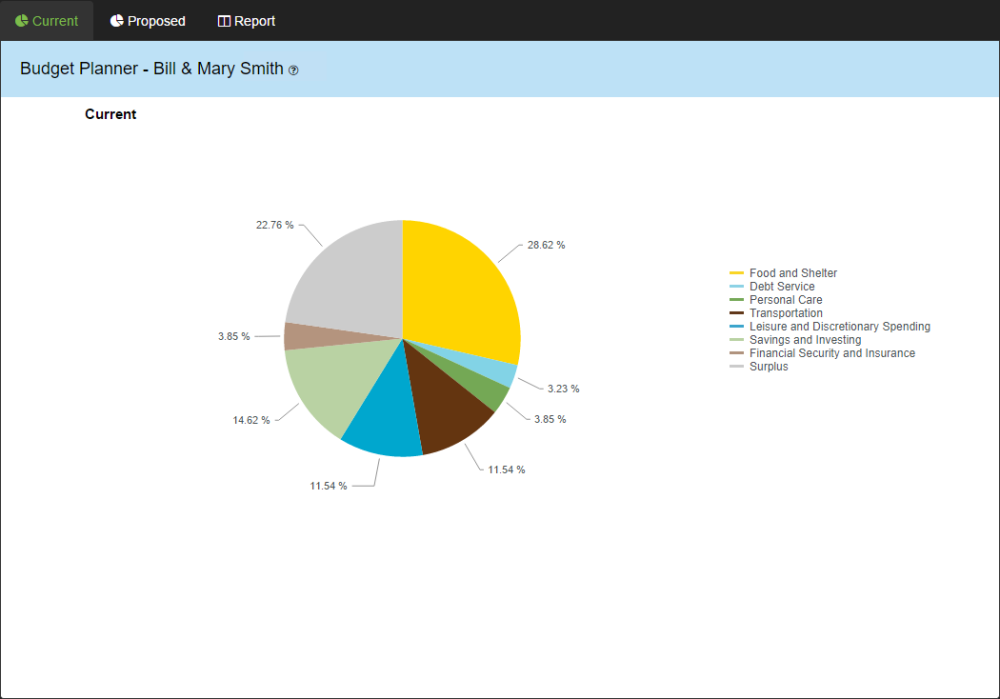The width and height of the screenshot is (1000, 699).
Task: Click the pie chart icon on Current tab
Action: click(21, 20)
